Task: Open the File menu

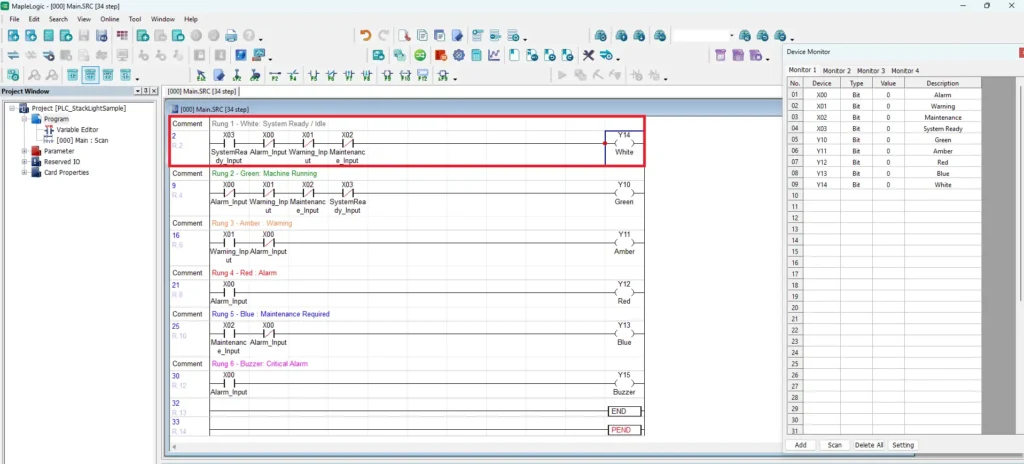Action: [x=14, y=19]
